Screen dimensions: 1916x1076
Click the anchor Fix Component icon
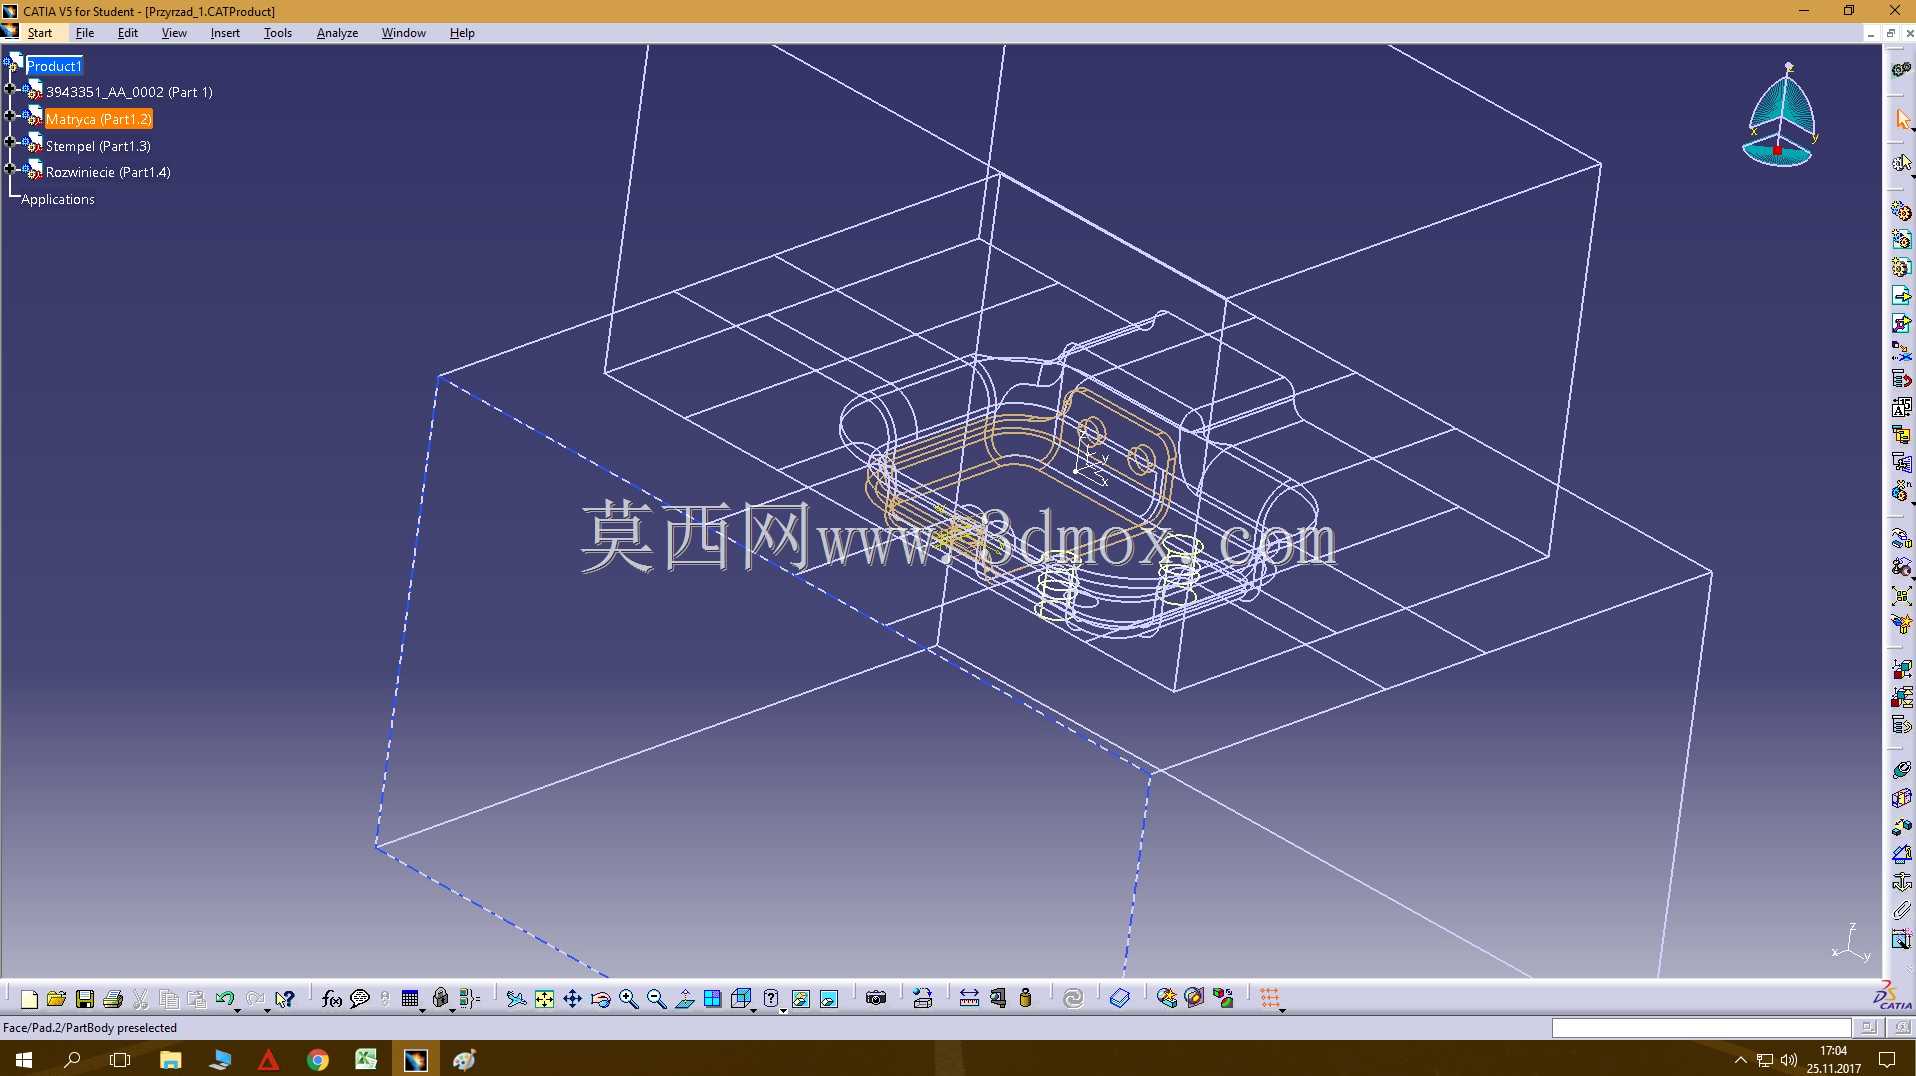(x=1901, y=883)
